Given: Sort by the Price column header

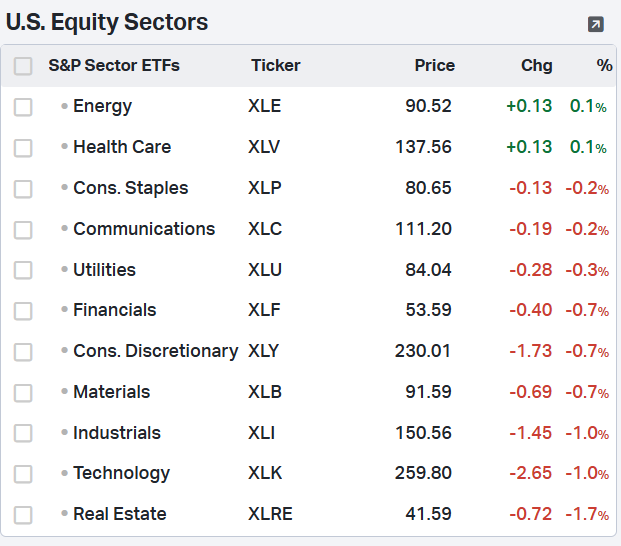Looking at the screenshot, I should [434, 65].
